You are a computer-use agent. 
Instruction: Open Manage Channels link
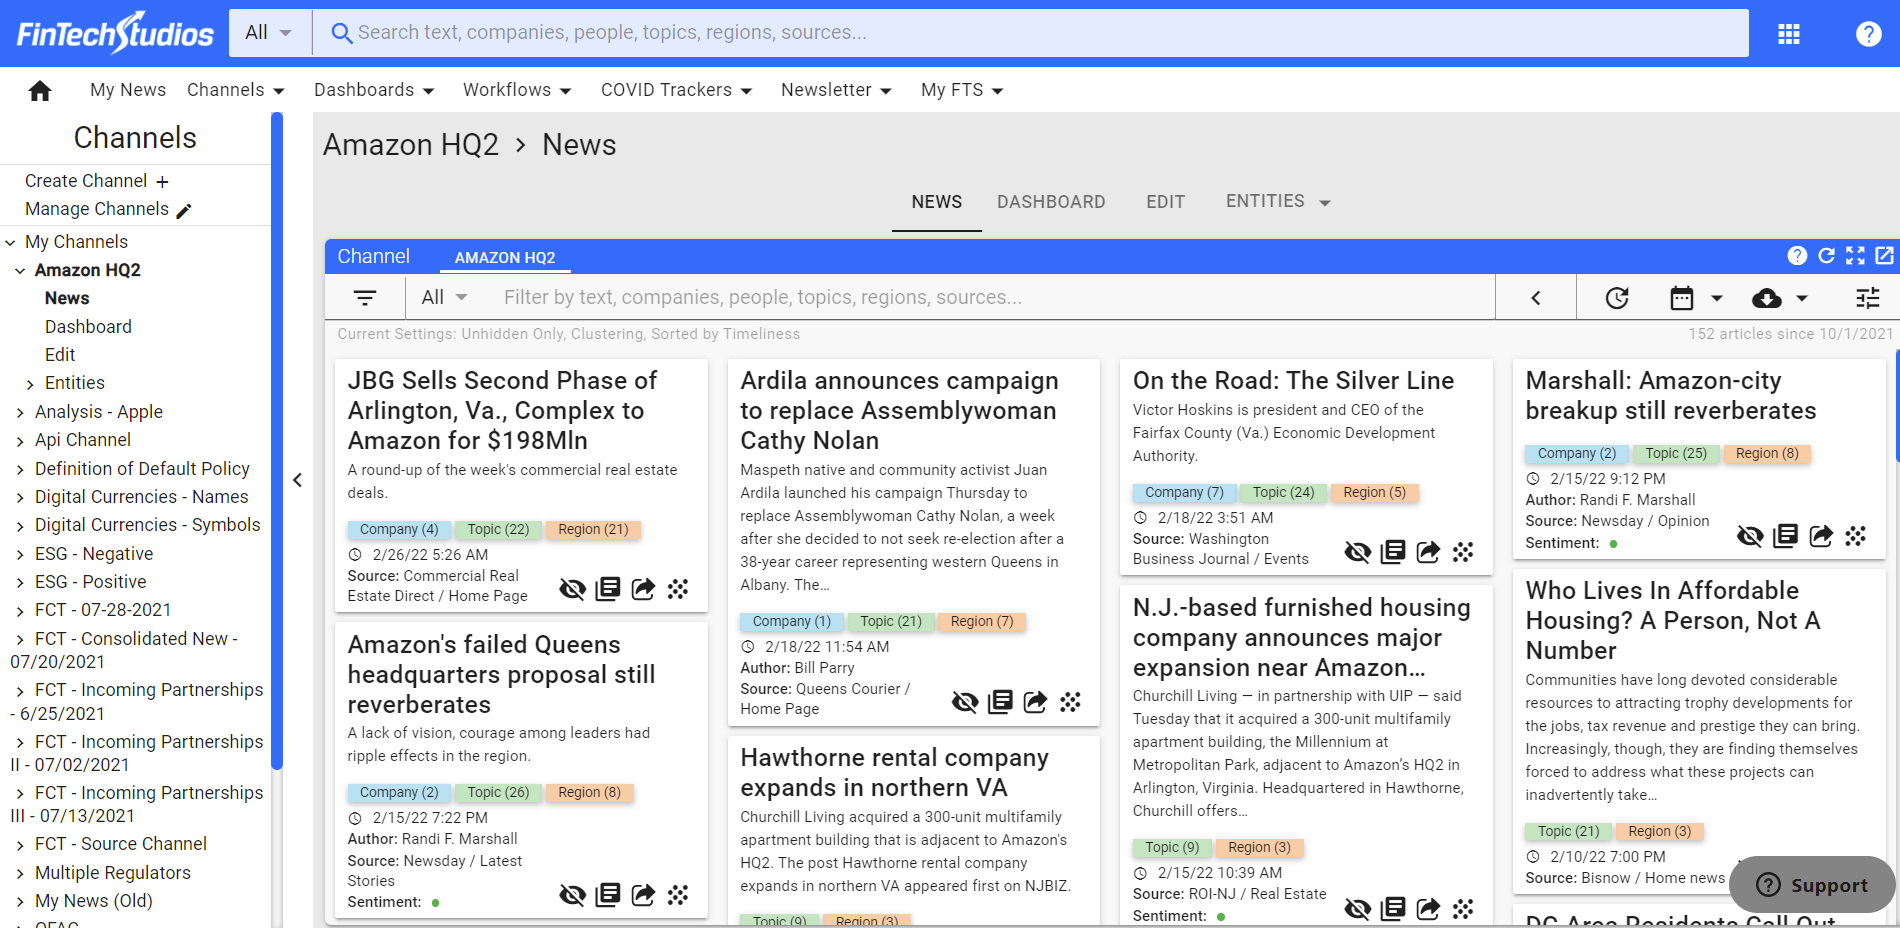tap(97, 209)
